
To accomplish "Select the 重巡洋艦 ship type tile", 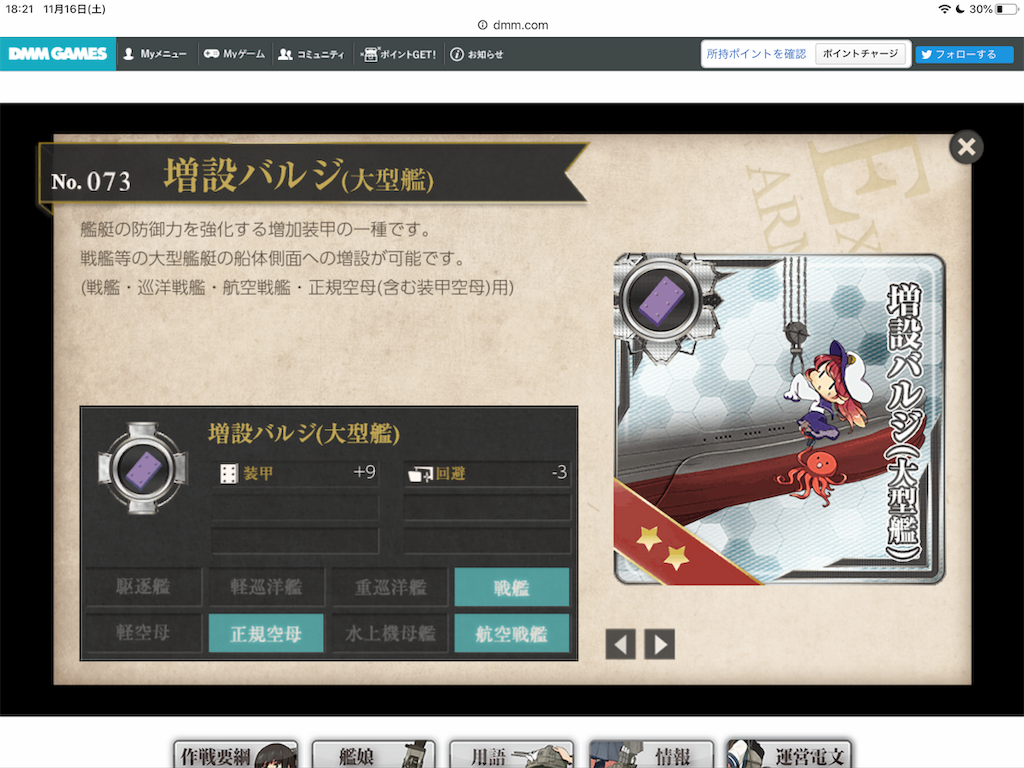I will (x=390, y=587).
